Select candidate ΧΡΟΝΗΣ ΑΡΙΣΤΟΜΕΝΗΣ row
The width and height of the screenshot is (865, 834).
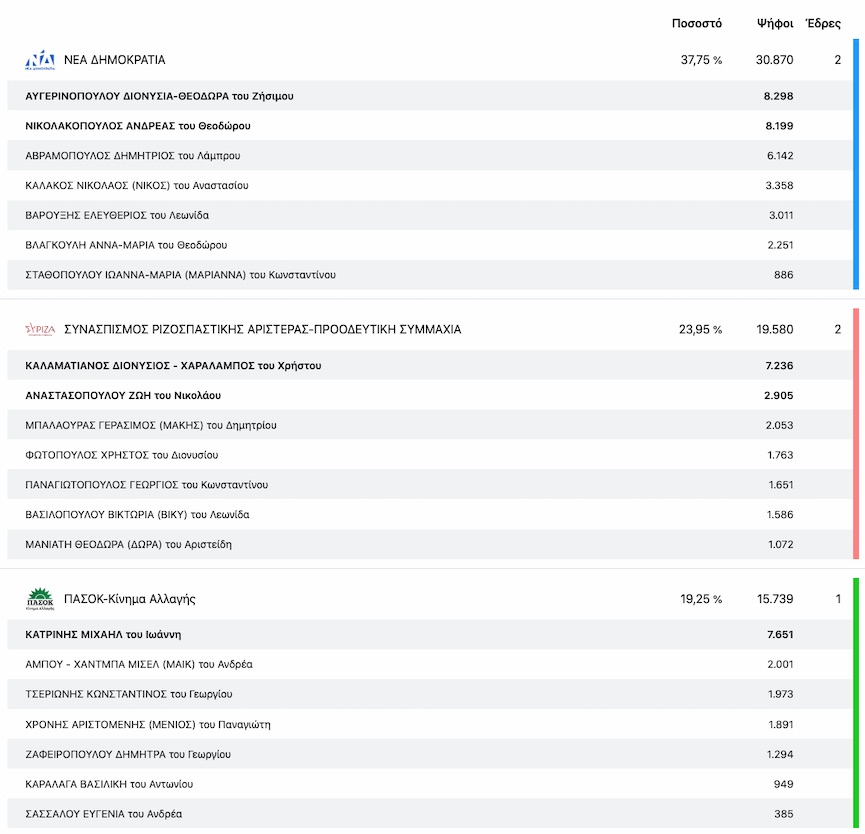[x=430, y=724]
